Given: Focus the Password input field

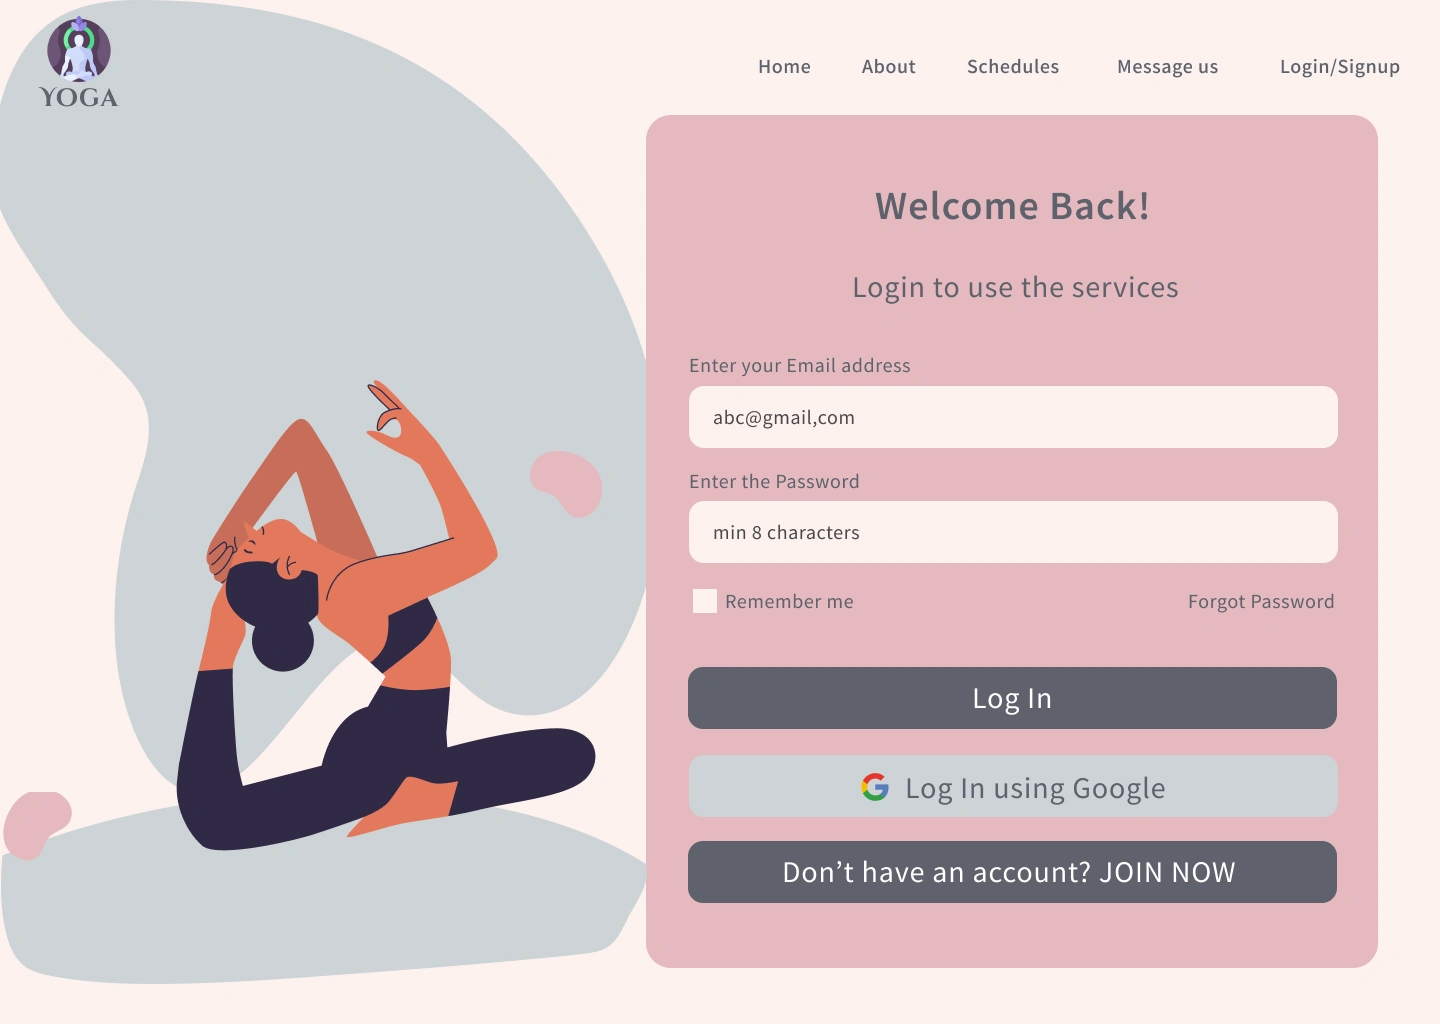Looking at the screenshot, I should click(x=1013, y=532).
